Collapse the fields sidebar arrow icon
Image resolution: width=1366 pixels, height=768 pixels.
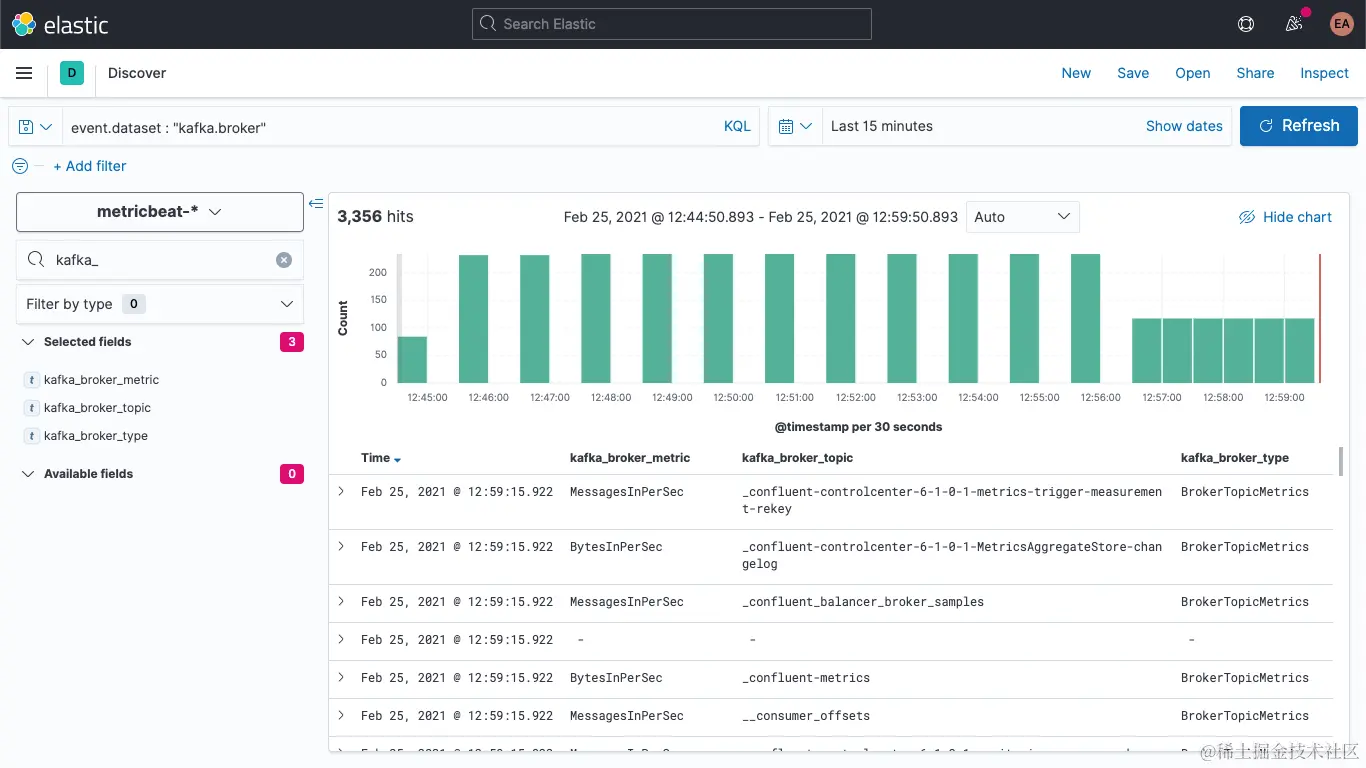point(316,203)
